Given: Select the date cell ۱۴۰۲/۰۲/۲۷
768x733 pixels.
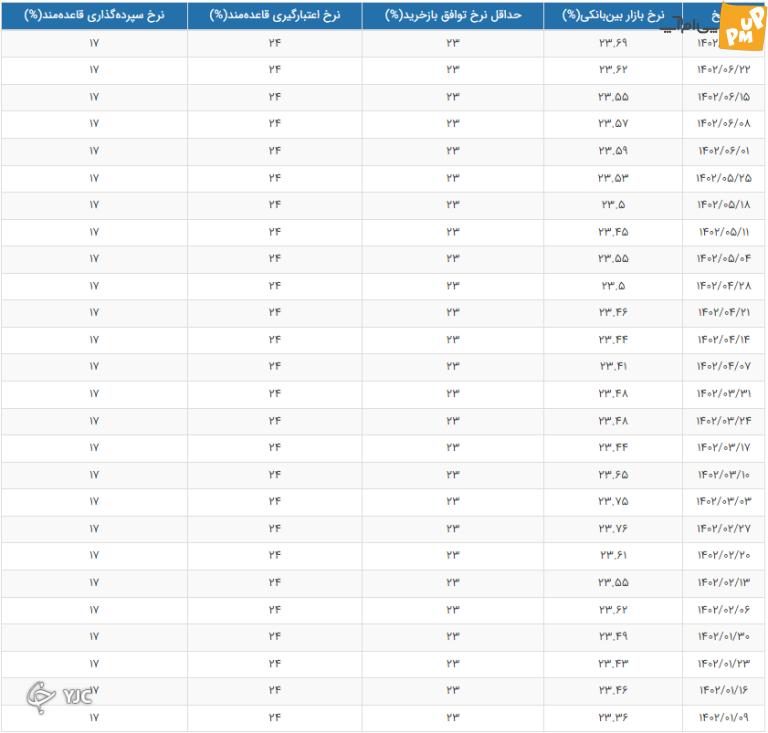Looking at the screenshot, I should 724,529.
